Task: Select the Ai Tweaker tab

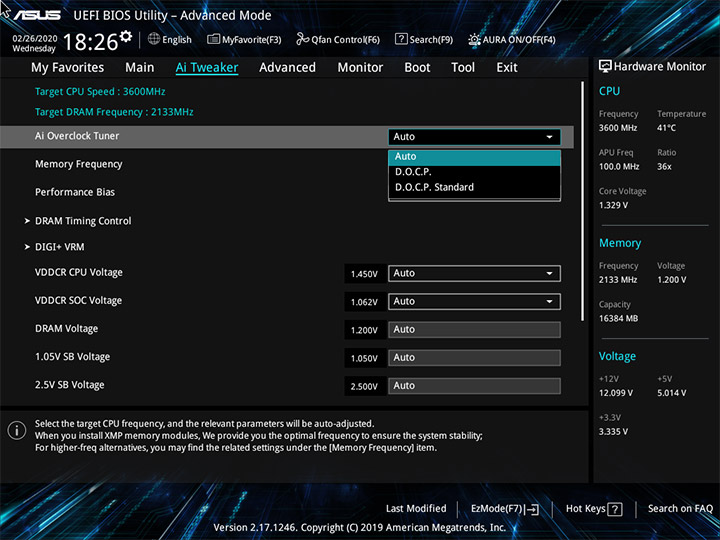Action: (x=207, y=68)
